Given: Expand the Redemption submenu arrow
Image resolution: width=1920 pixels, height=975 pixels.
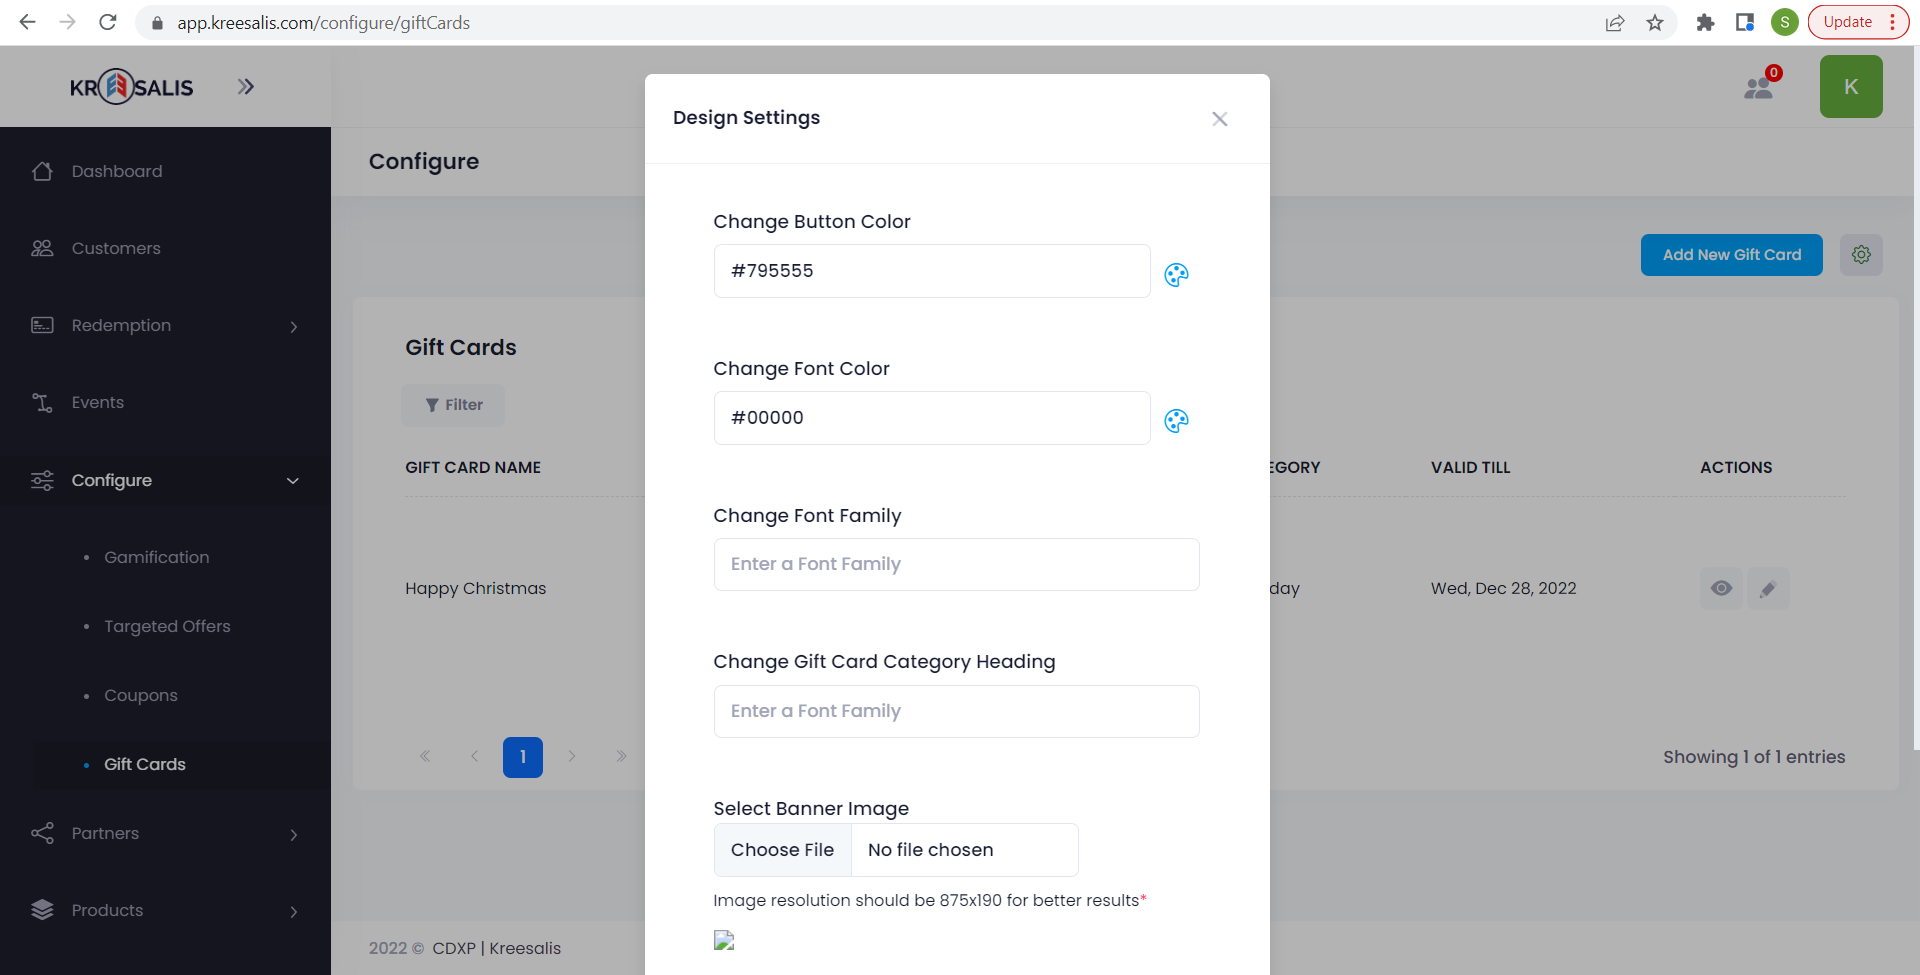Looking at the screenshot, I should 293,326.
